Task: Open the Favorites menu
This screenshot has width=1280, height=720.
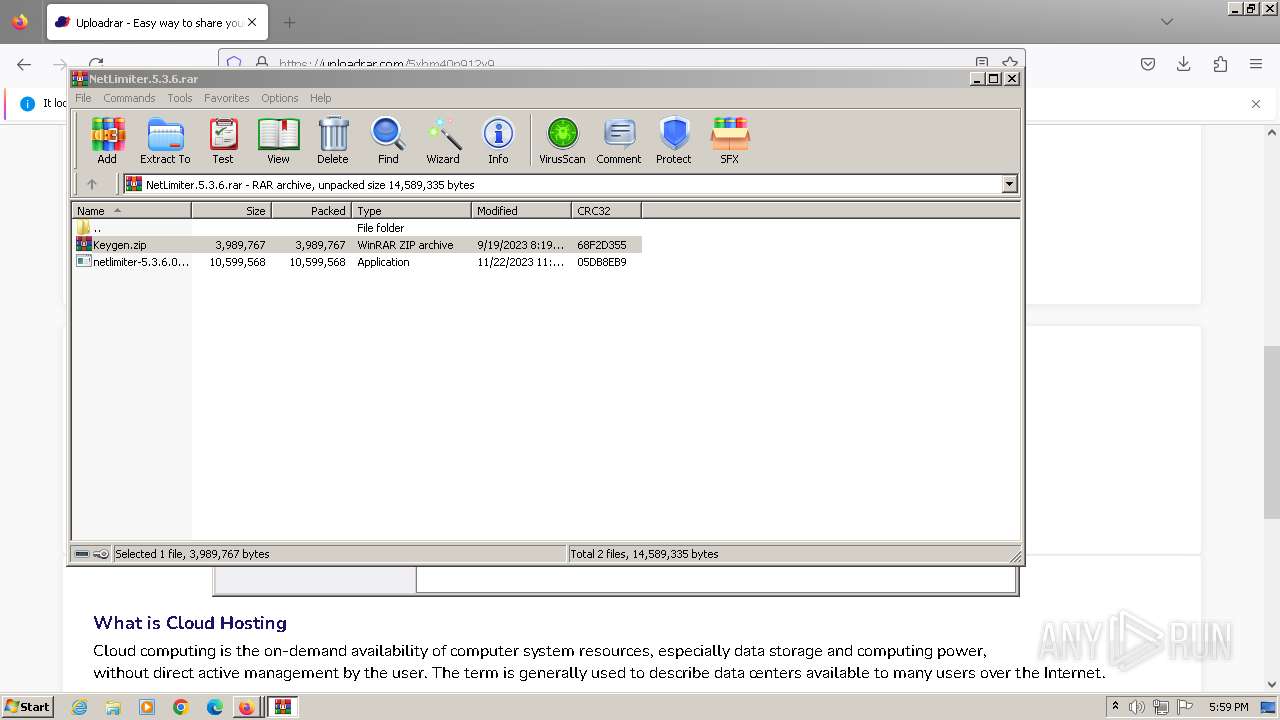Action: click(x=227, y=98)
